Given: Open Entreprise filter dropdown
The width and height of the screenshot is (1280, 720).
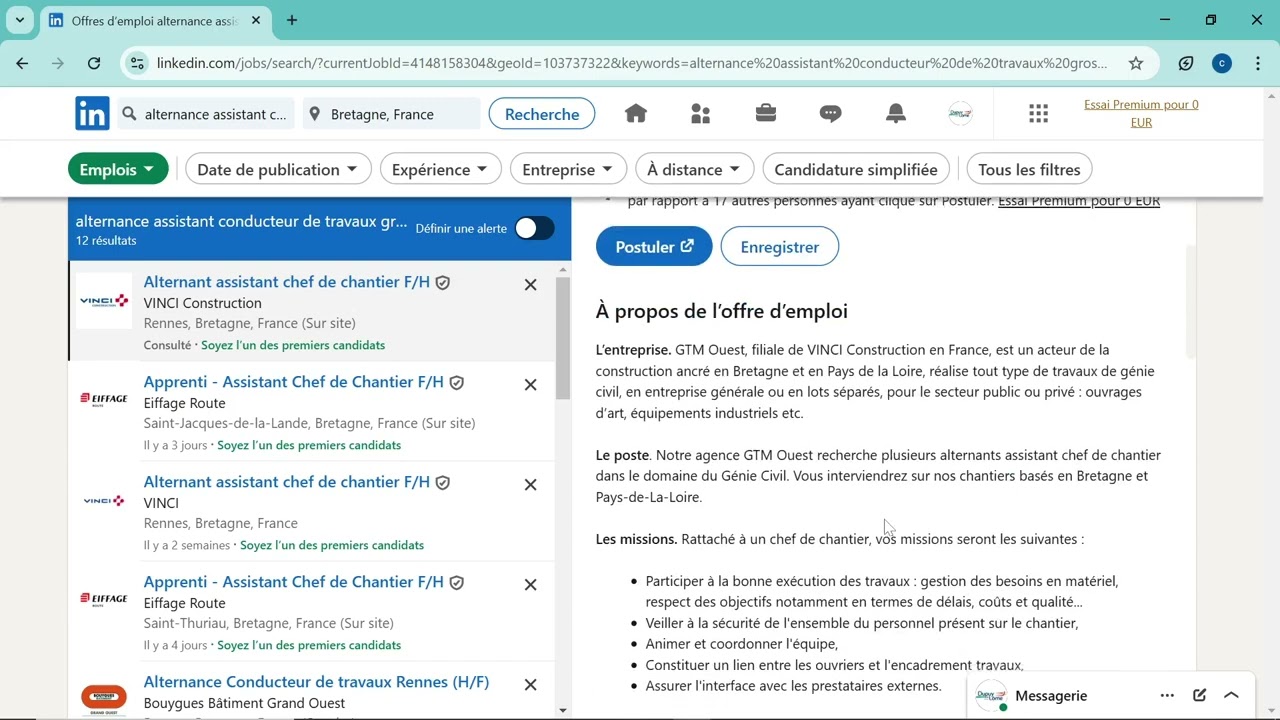Looking at the screenshot, I should (568, 169).
